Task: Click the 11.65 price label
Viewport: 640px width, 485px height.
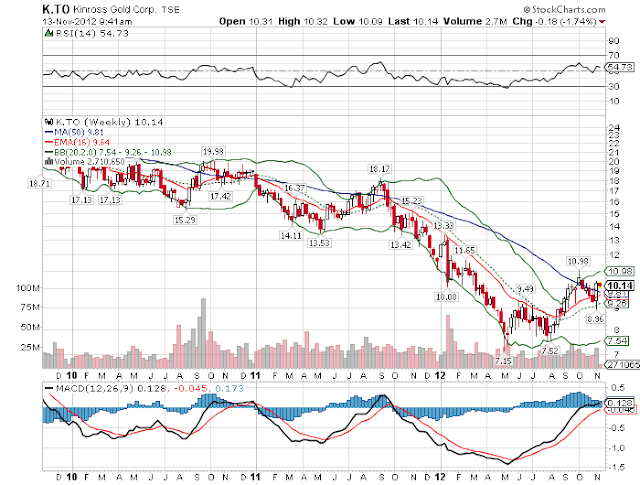Action: 465,250
